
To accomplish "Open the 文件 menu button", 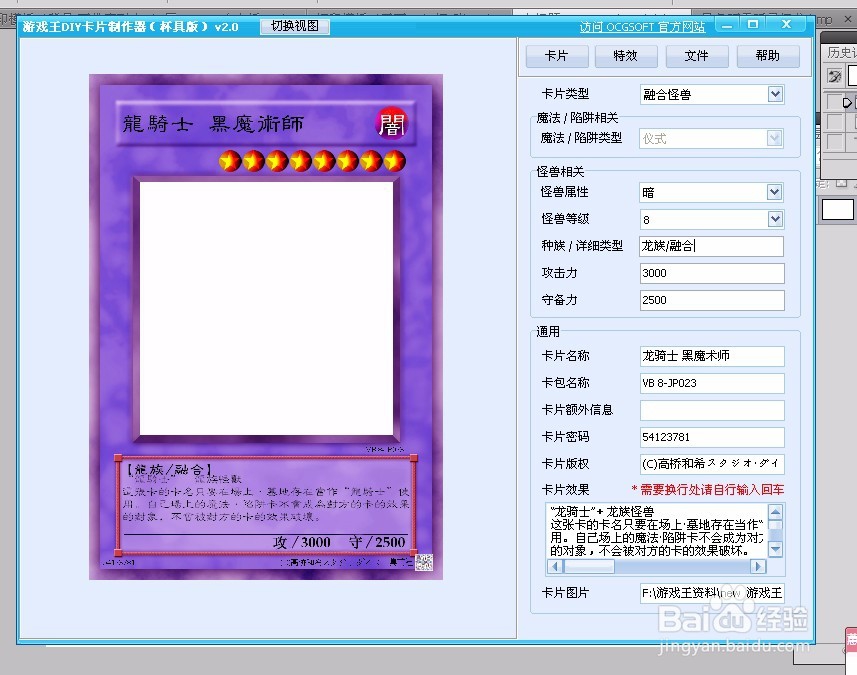I will (697, 56).
